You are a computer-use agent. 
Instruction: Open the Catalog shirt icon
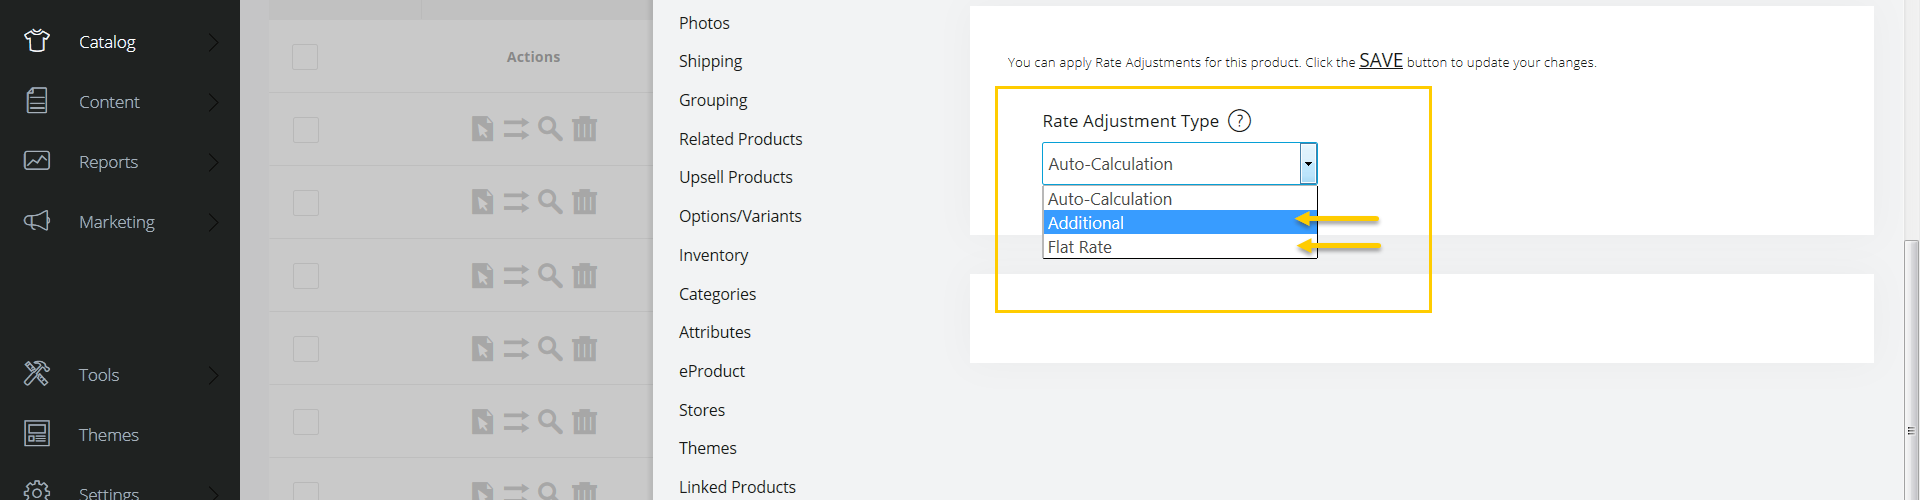[x=37, y=41]
